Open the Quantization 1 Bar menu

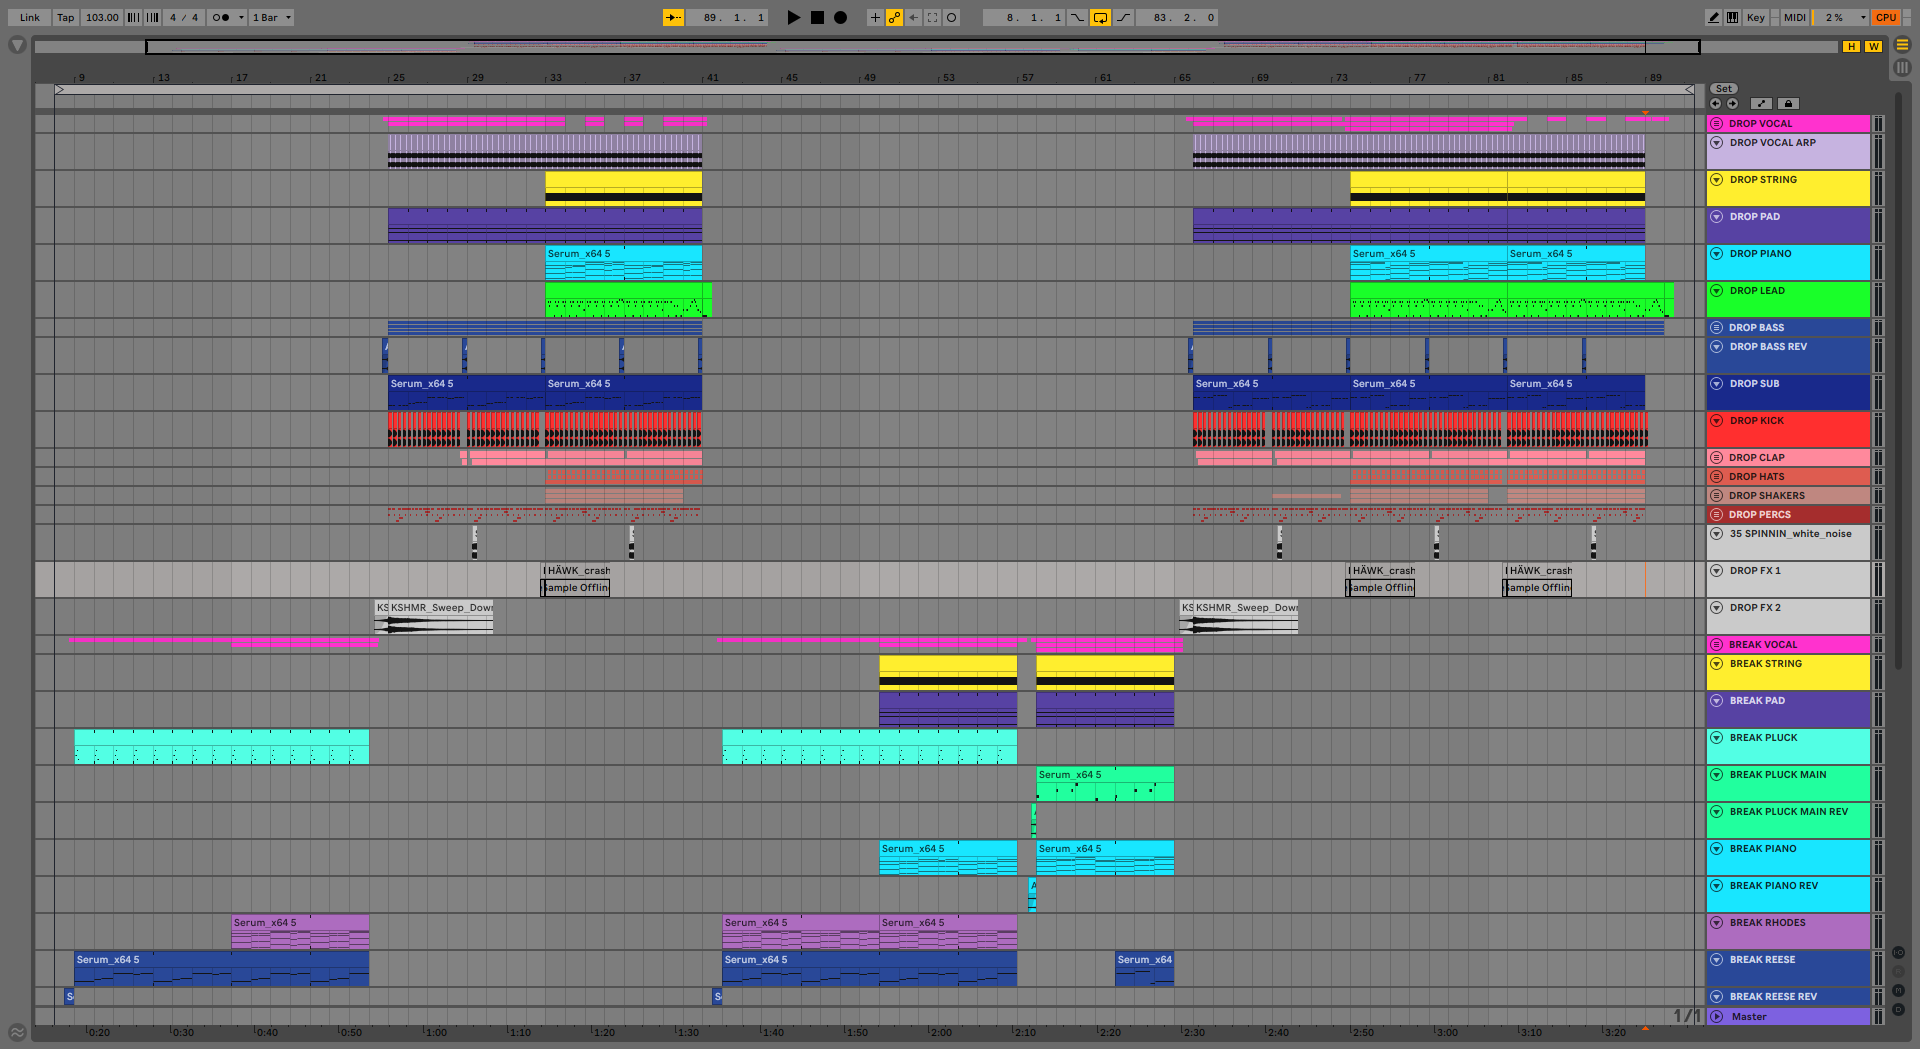(271, 17)
